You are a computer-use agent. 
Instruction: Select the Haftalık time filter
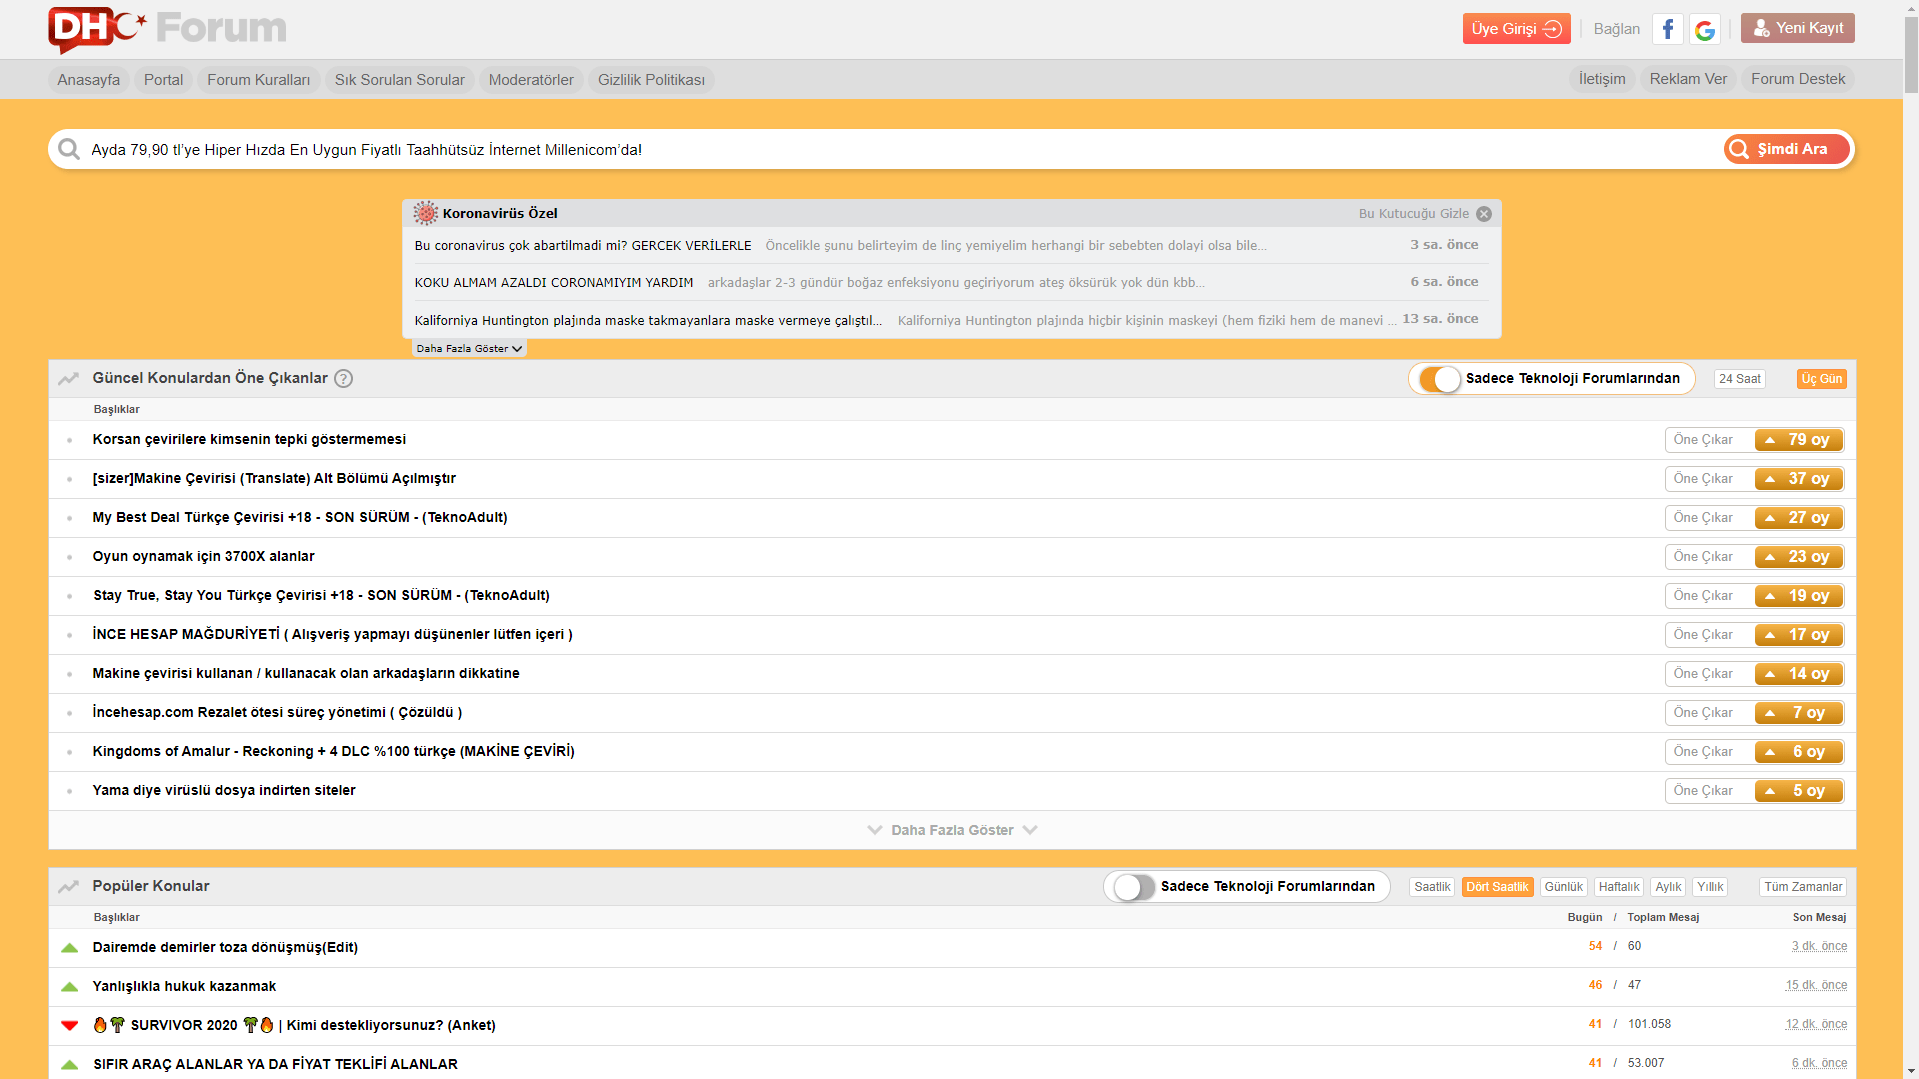click(1618, 887)
